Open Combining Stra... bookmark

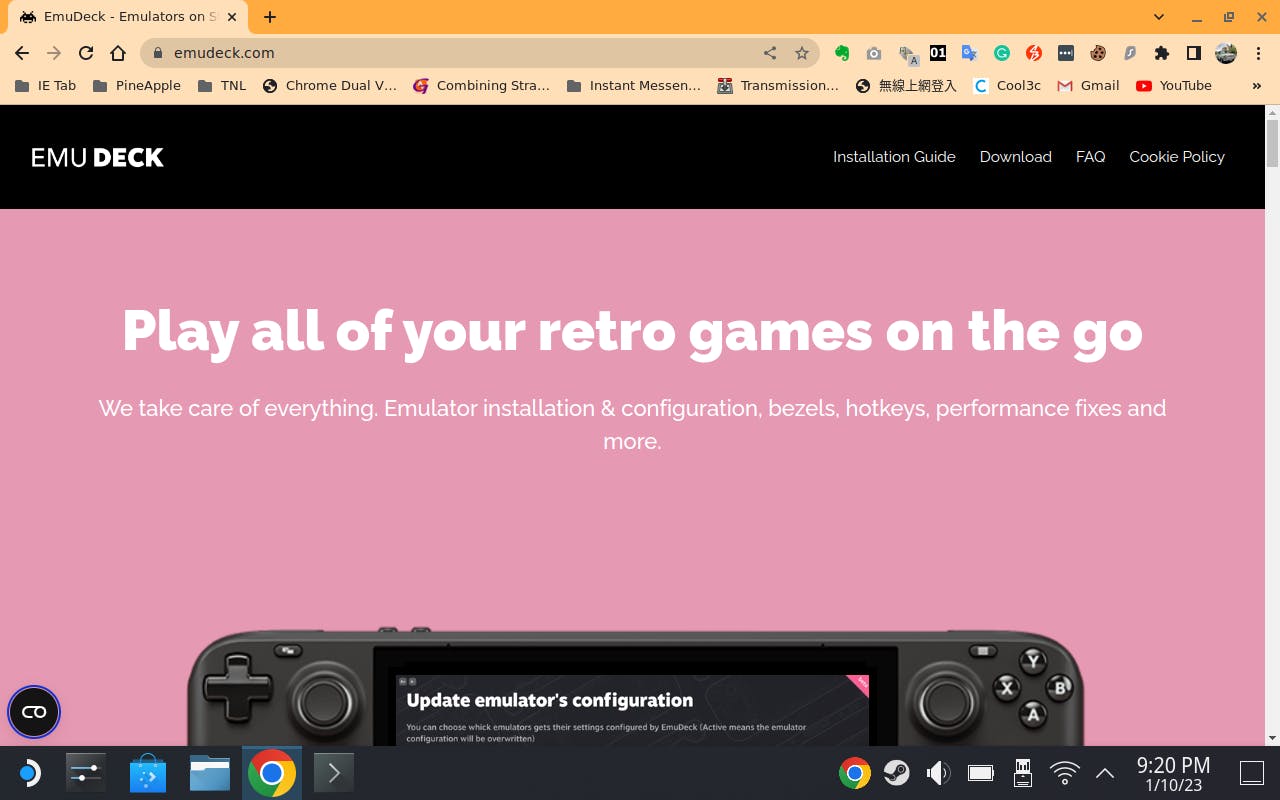pos(482,86)
